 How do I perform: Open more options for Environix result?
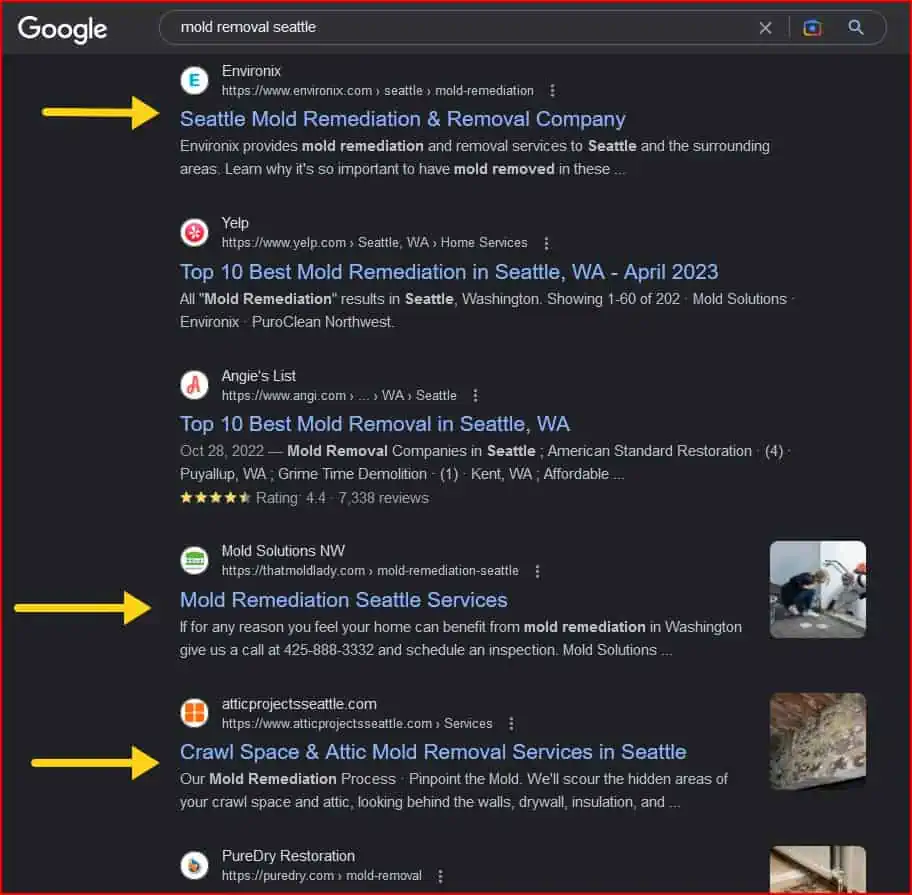tap(552, 91)
